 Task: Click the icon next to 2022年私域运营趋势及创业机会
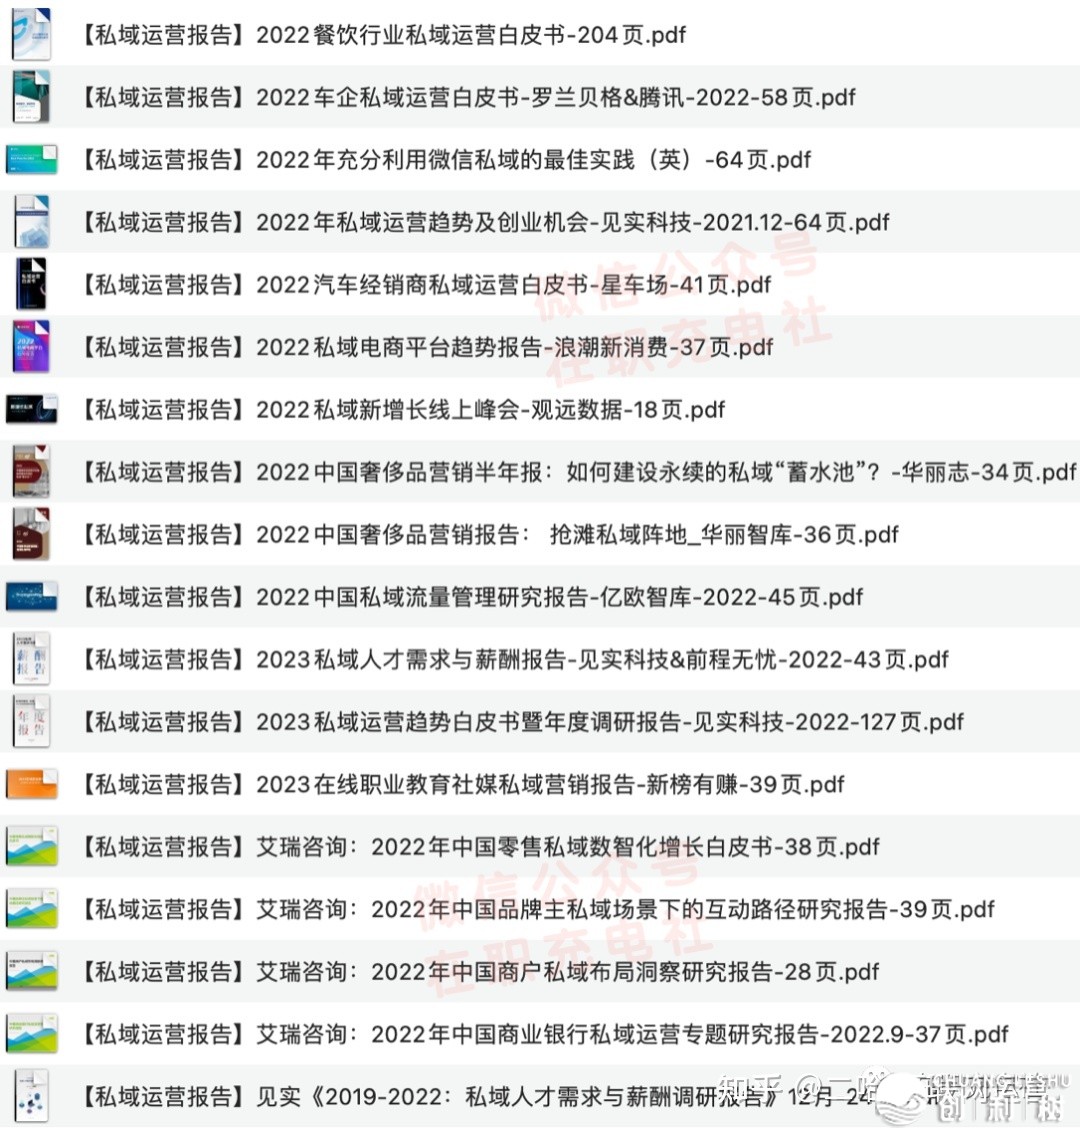pos(31,222)
